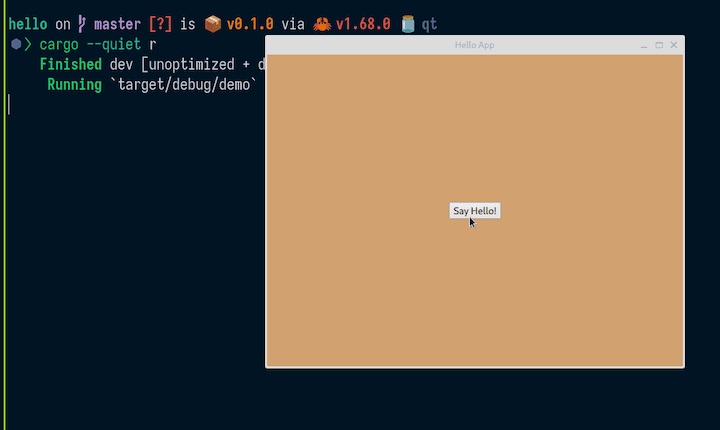Screen dimensions: 720x430
Task: Click the Say Hello! button
Action: (x=474, y=211)
